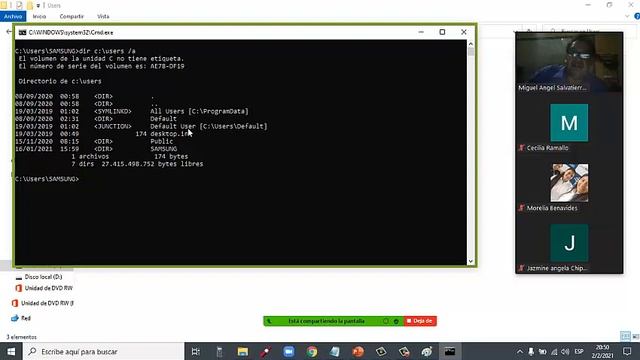Click Morelia Benavides' photo thumbnail
Image resolution: width=640 pixels, height=360 pixels.
[x=569, y=182]
